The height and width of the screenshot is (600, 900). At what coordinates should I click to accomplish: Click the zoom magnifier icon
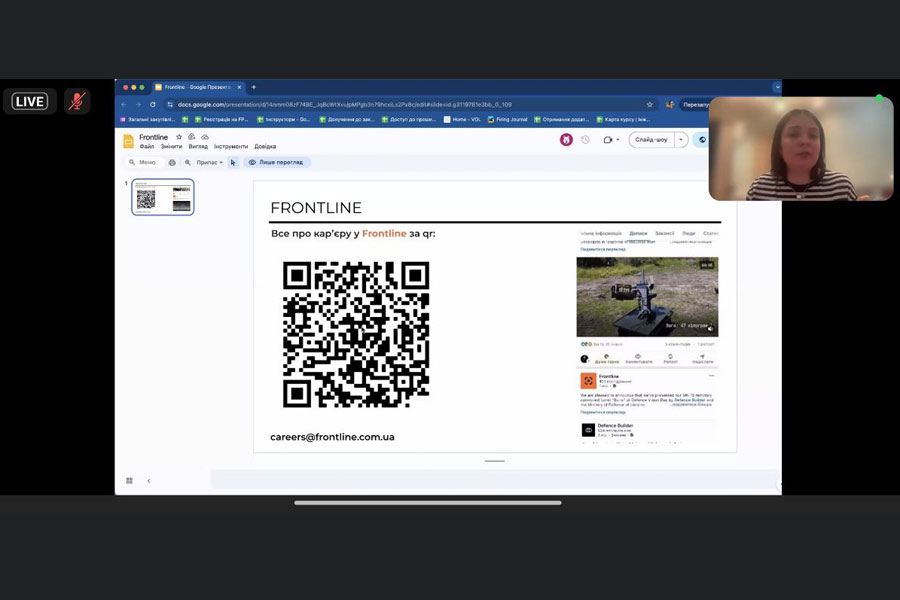coord(188,162)
